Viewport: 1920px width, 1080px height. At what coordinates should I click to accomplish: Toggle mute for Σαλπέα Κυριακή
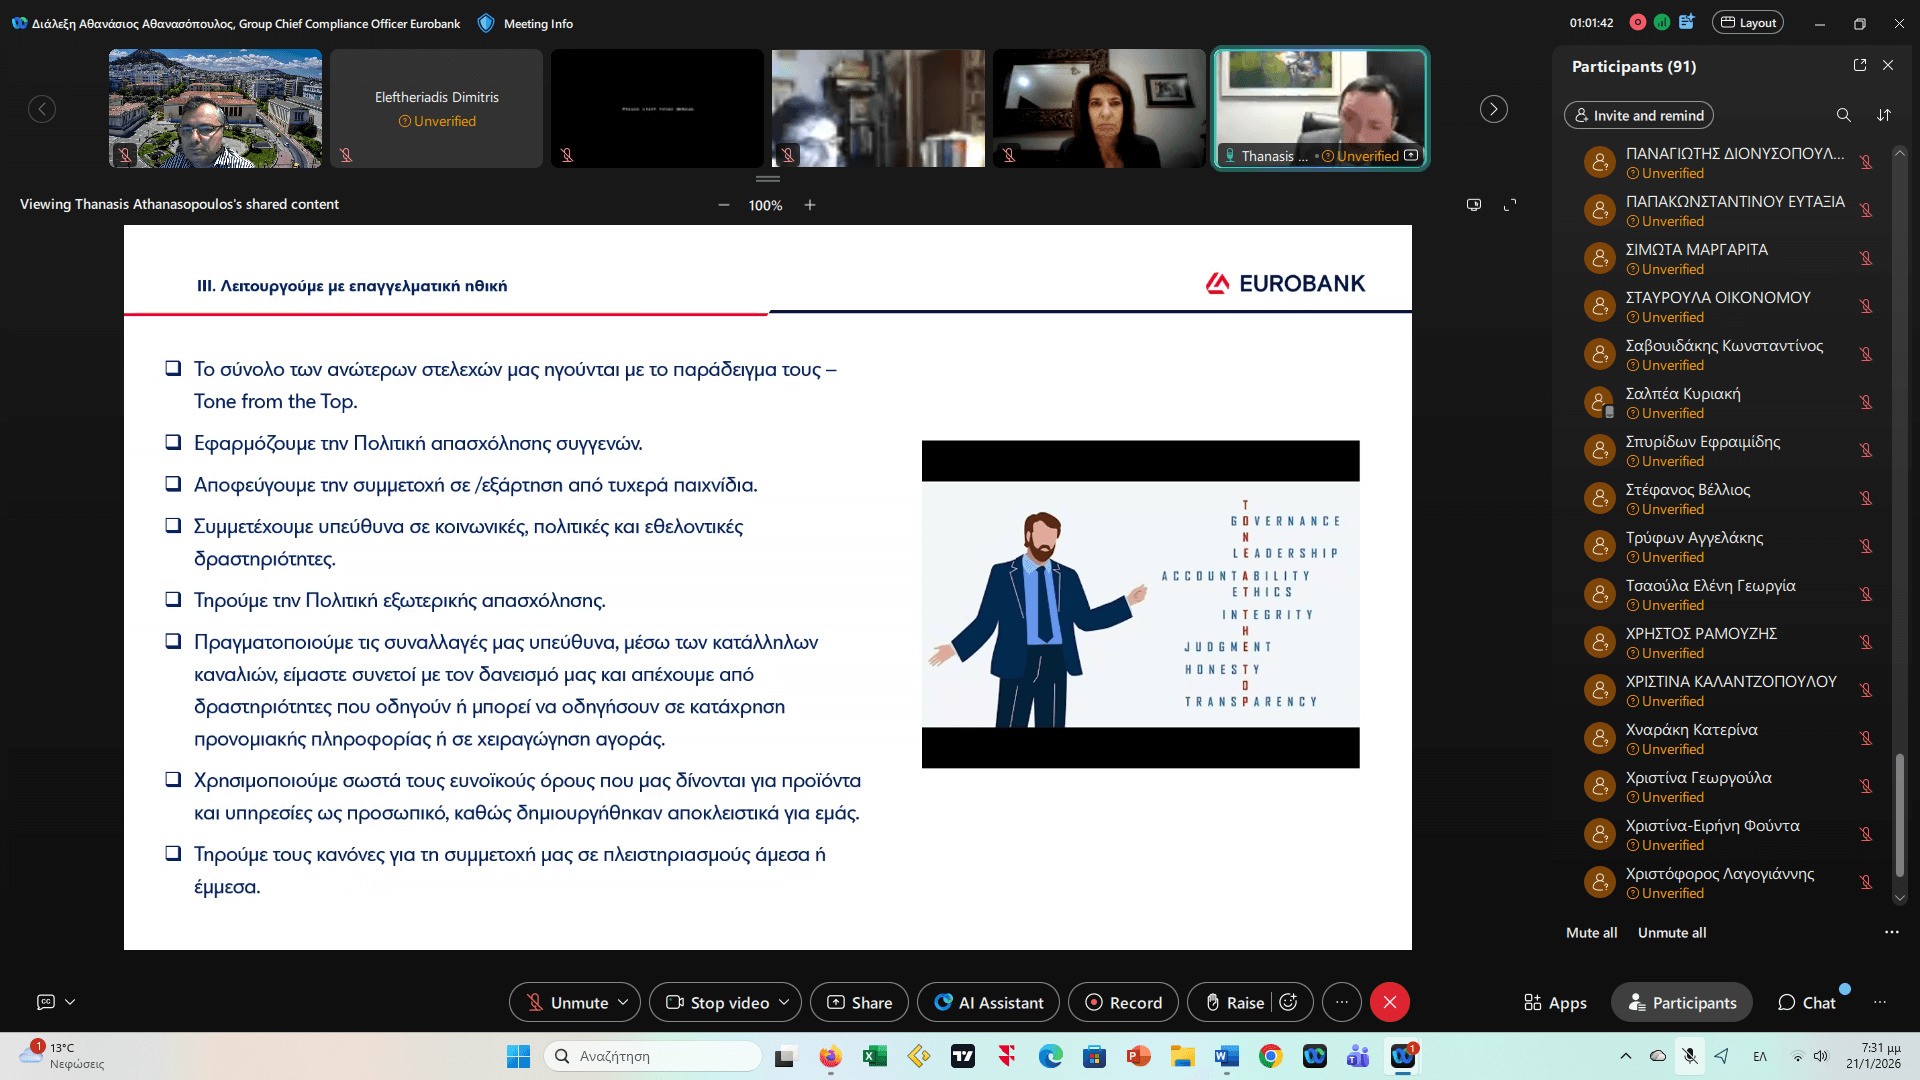[1865, 402]
